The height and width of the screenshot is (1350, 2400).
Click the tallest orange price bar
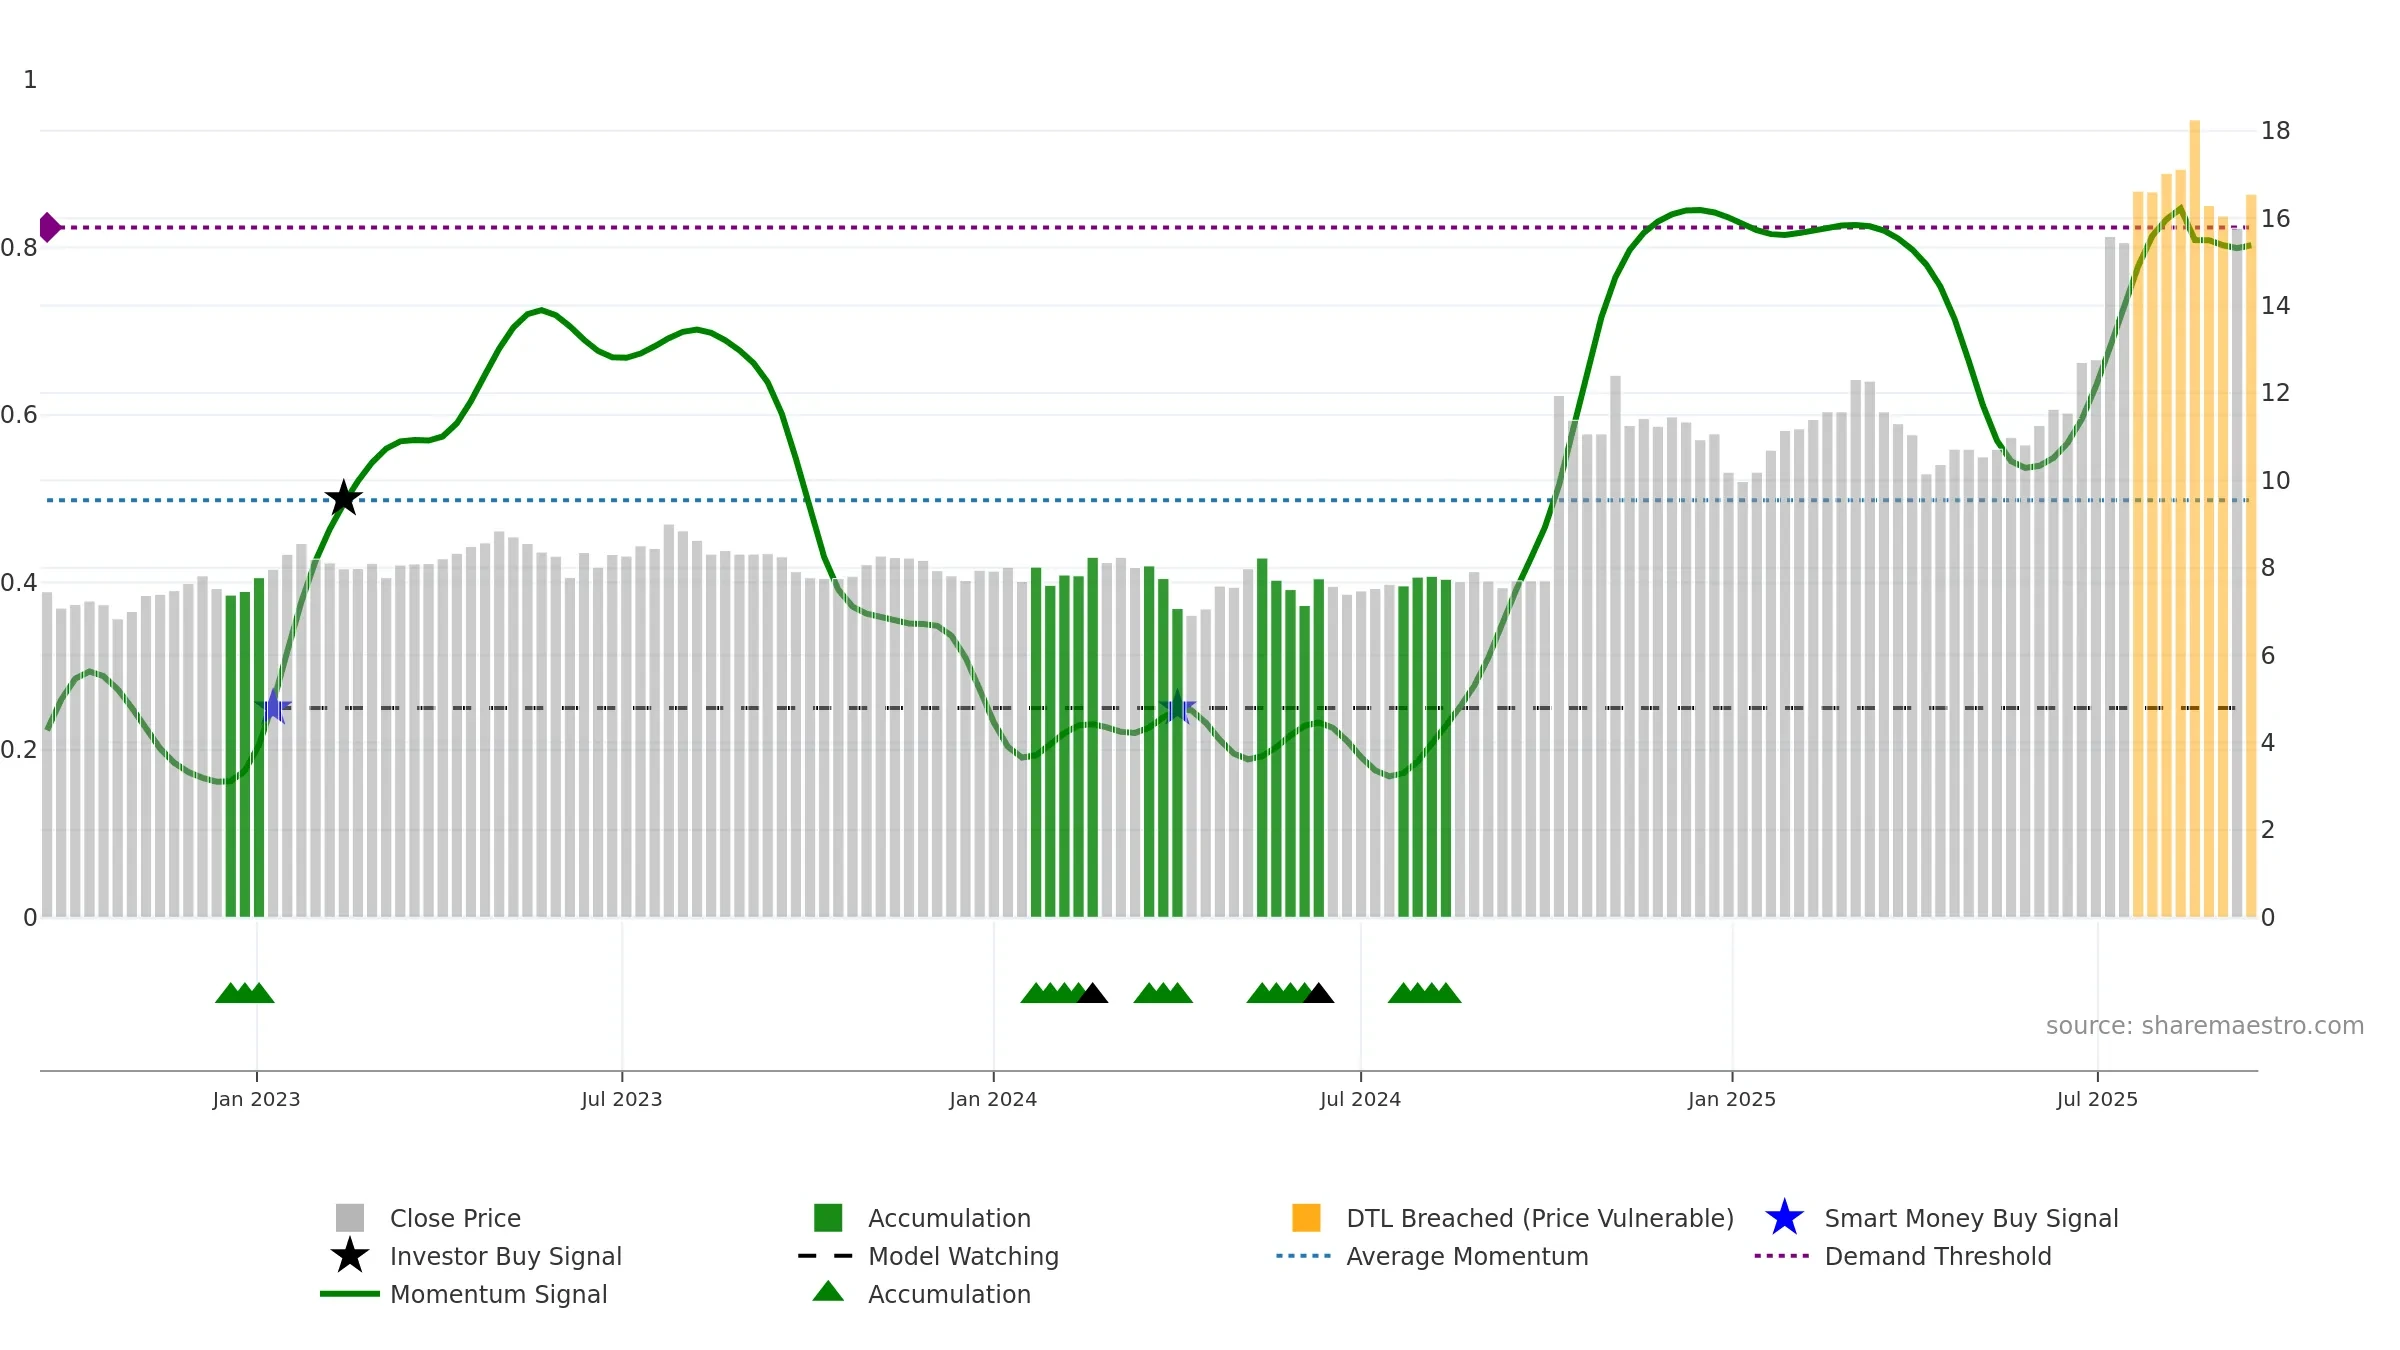click(x=2194, y=518)
